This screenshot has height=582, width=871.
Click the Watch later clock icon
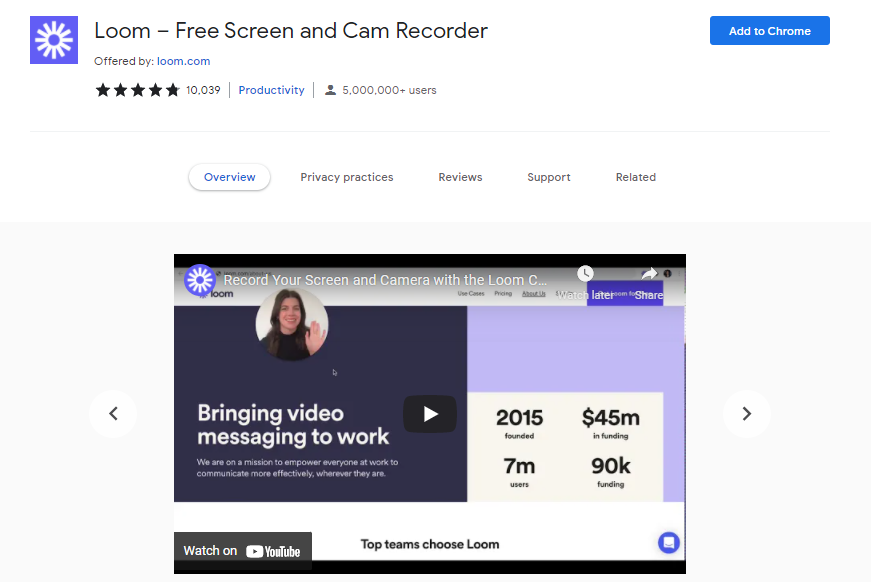[586, 275]
